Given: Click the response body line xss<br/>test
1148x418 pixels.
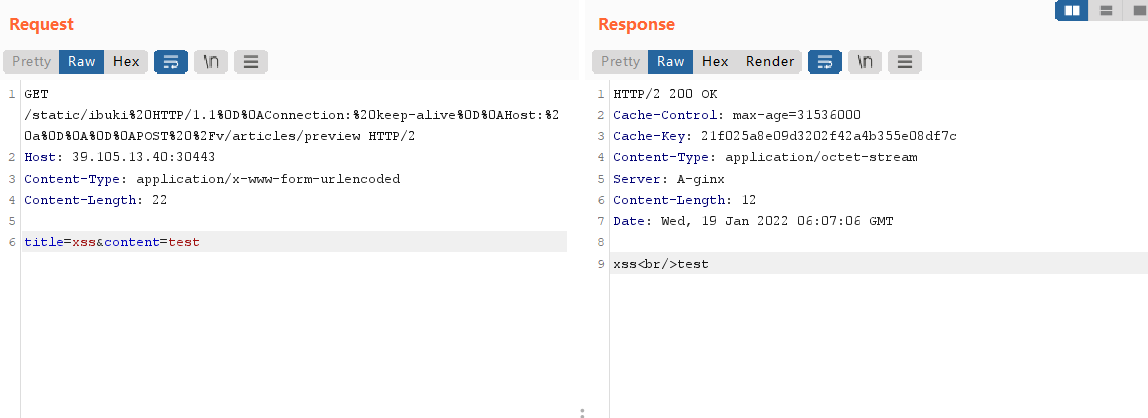Looking at the screenshot, I should (x=661, y=264).
